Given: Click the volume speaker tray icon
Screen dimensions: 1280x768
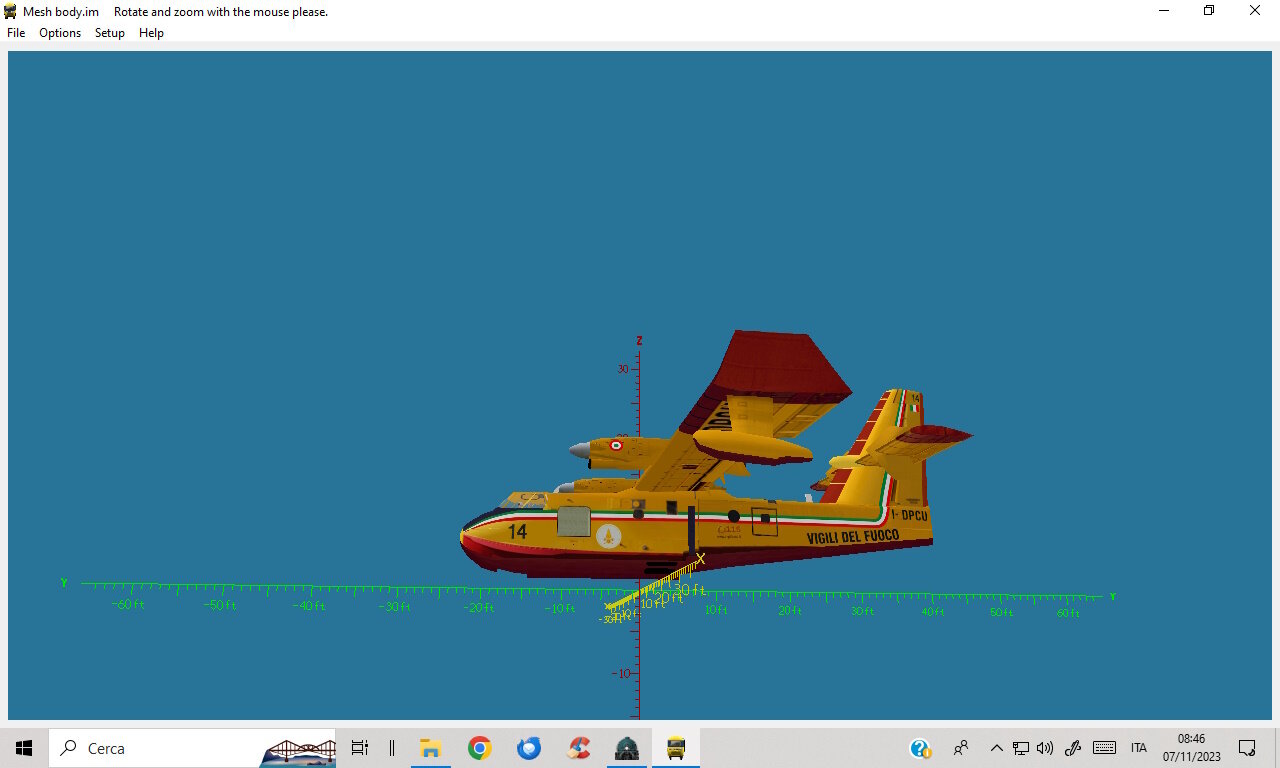Looking at the screenshot, I should (x=1045, y=748).
